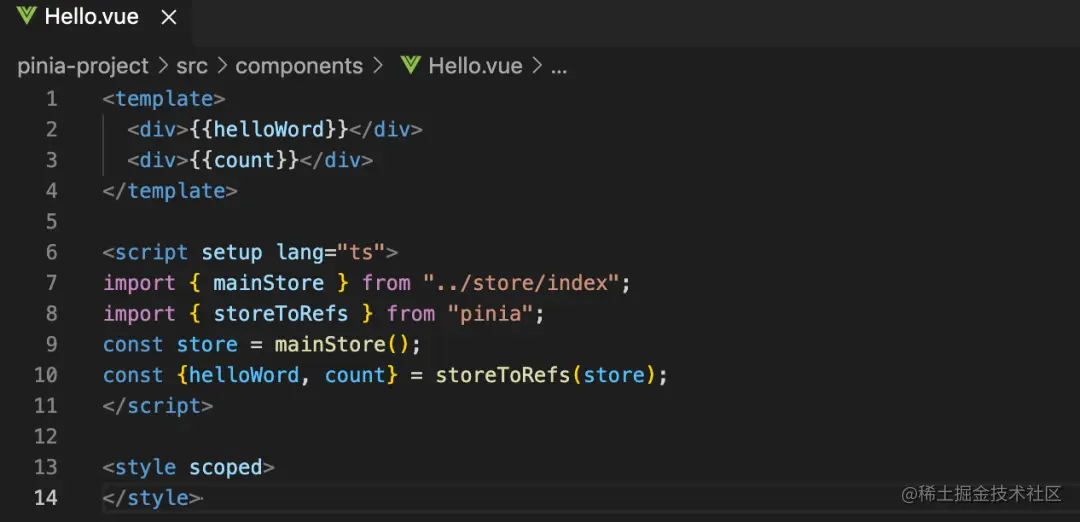The height and width of the screenshot is (522, 1080).
Task: Click the Vue icon in breadcrumb
Action: 411,65
